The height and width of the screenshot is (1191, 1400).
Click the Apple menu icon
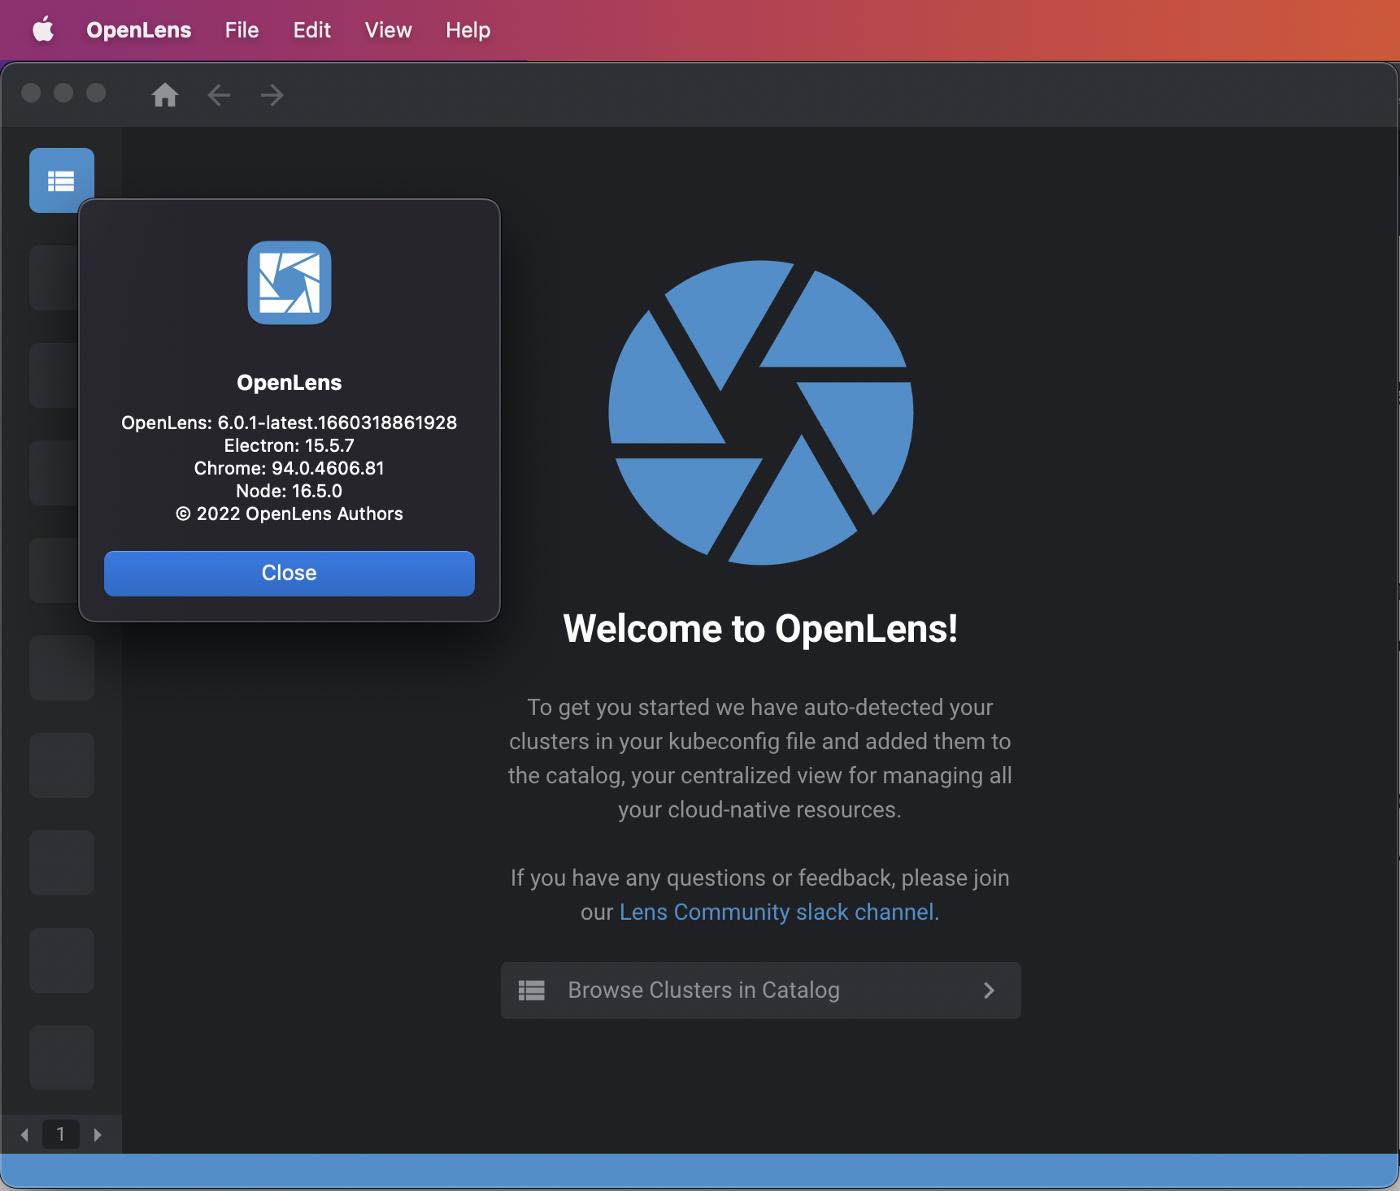(x=42, y=30)
